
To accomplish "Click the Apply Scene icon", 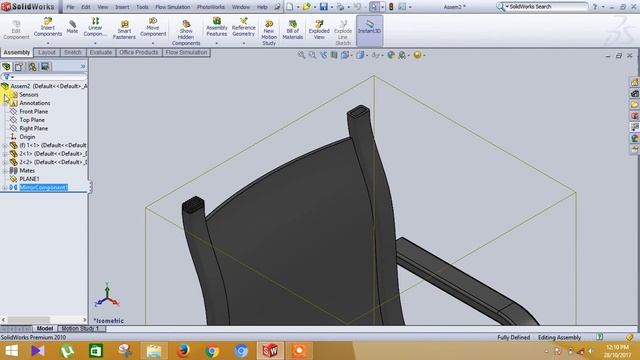I will (x=402, y=55).
